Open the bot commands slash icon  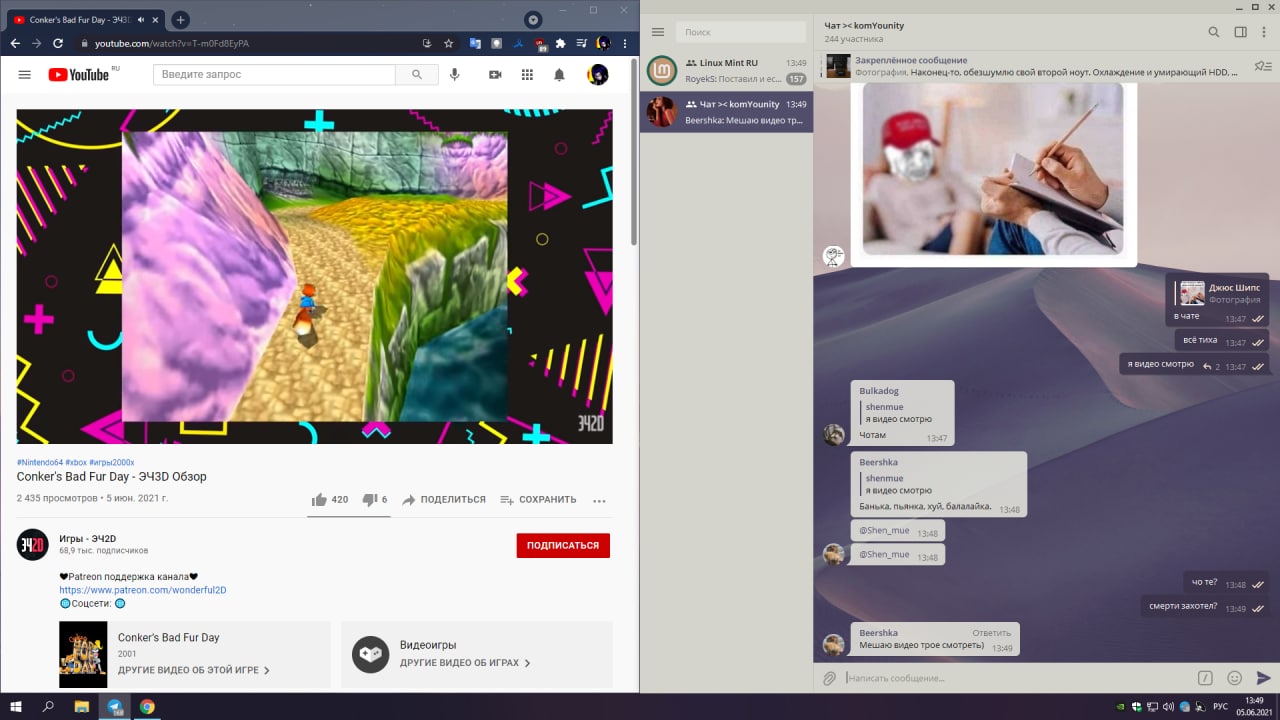[x=1206, y=678]
